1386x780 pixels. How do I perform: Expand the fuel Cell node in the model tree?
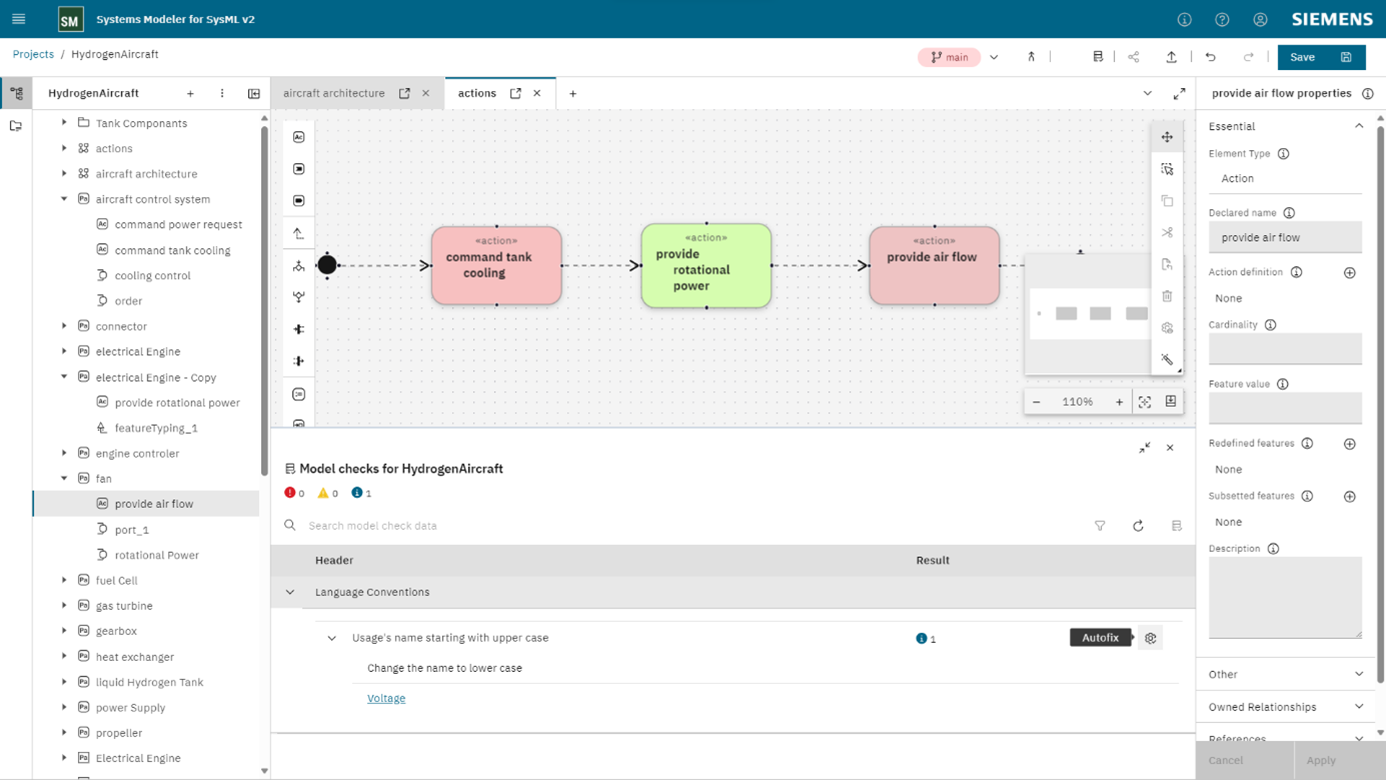point(63,580)
